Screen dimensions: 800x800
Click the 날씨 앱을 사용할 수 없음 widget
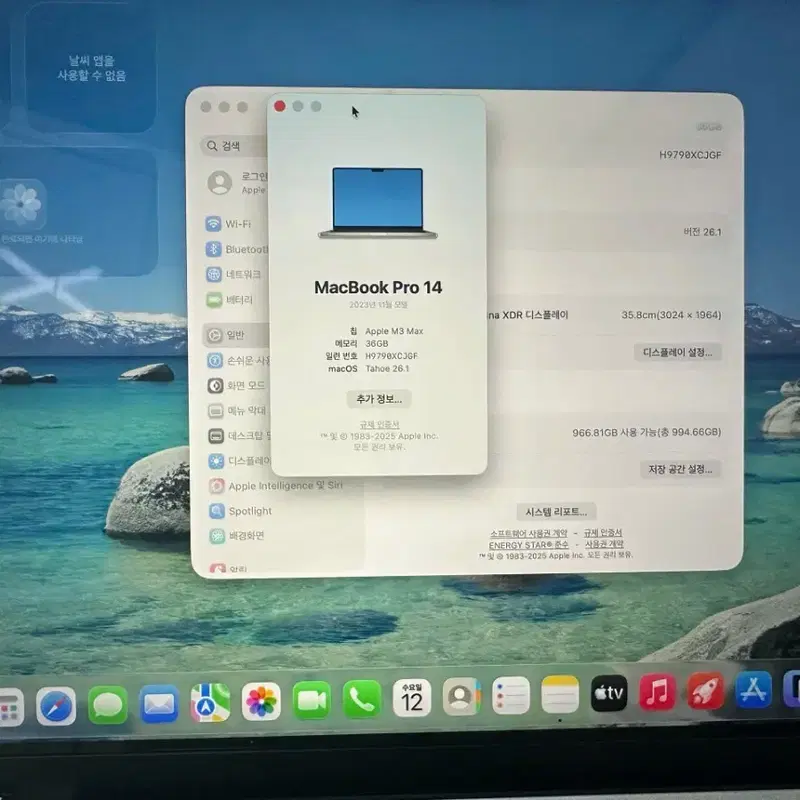coord(91,68)
